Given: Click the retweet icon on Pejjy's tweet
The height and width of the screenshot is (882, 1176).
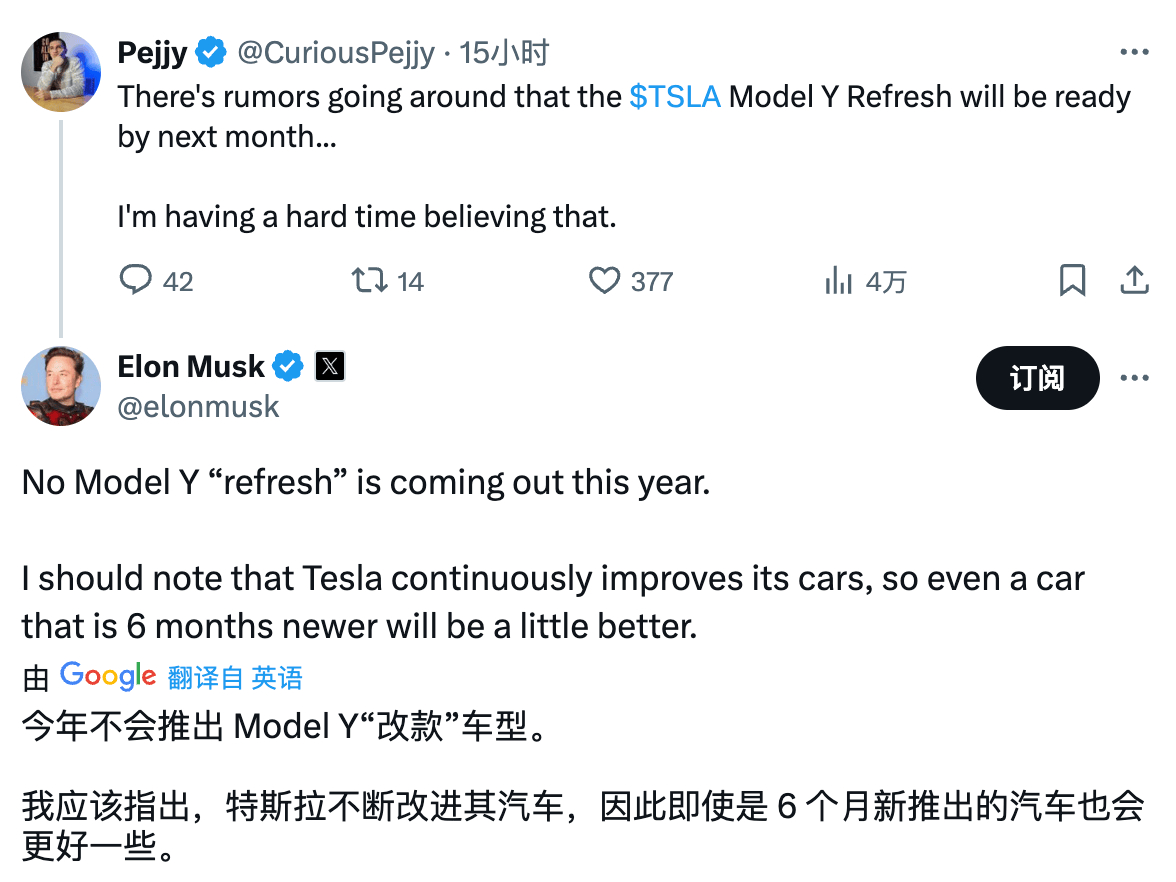Looking at the screenshot, I should (370, 281).
